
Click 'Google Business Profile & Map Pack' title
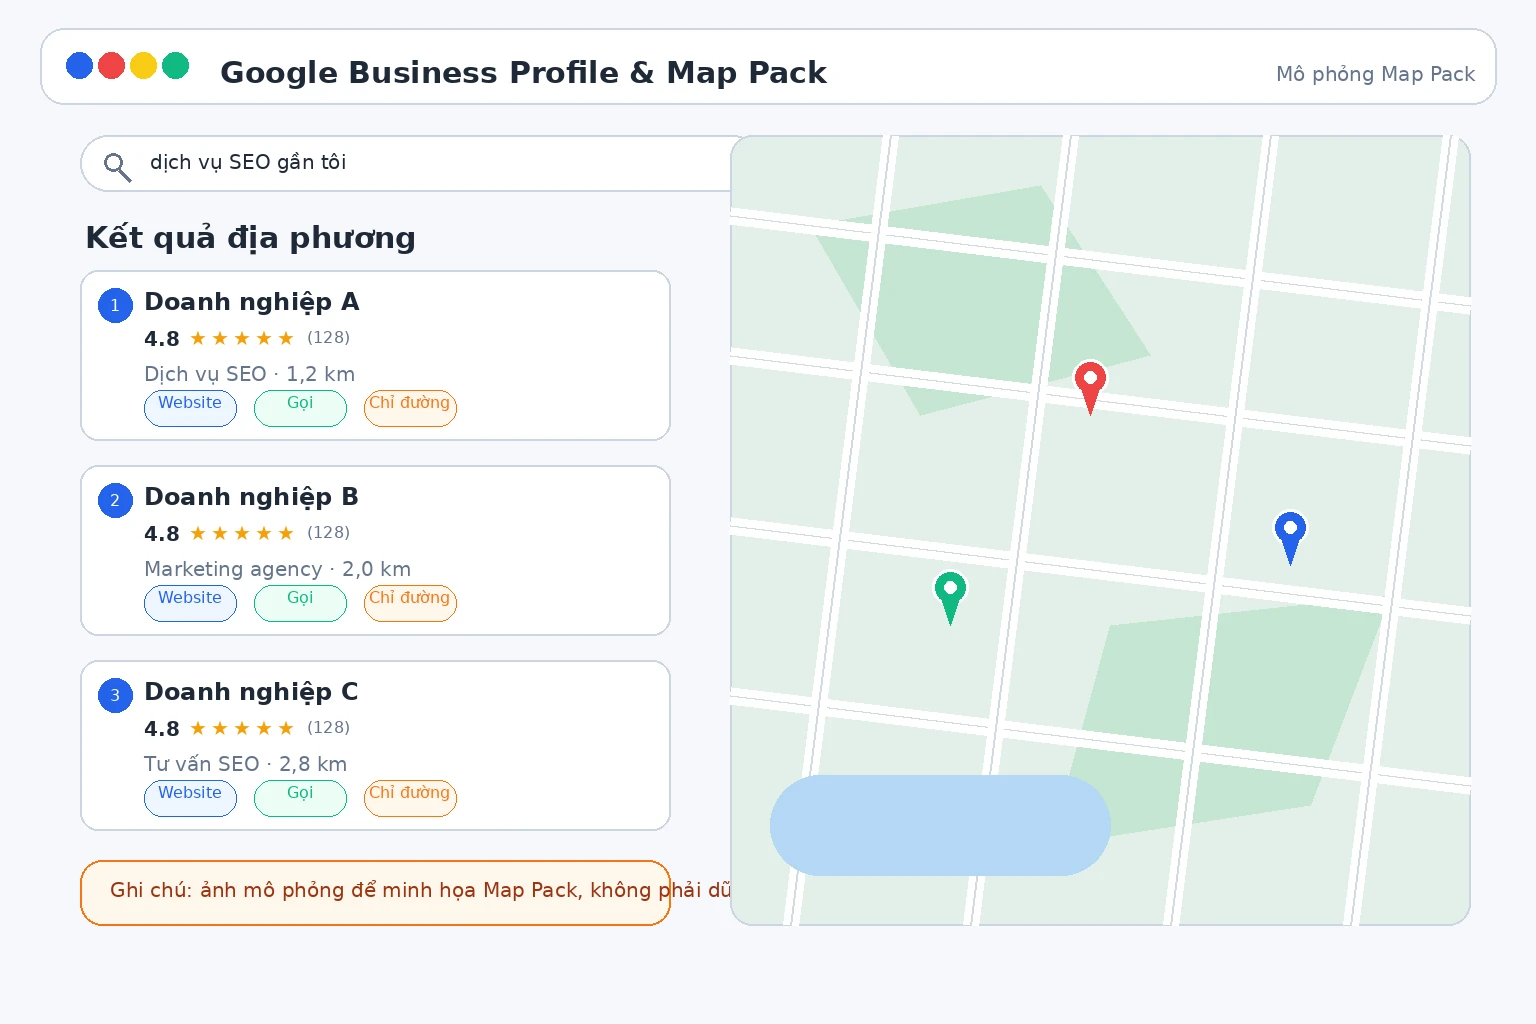point(523,73)
